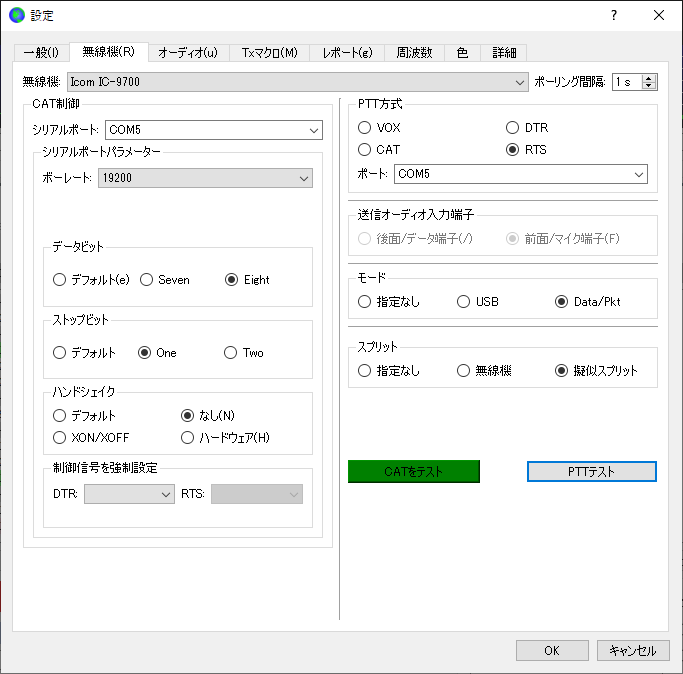The image size is (683, 674).
Task: Open the オーディオ(u) tab
Action: pos(188,53)
